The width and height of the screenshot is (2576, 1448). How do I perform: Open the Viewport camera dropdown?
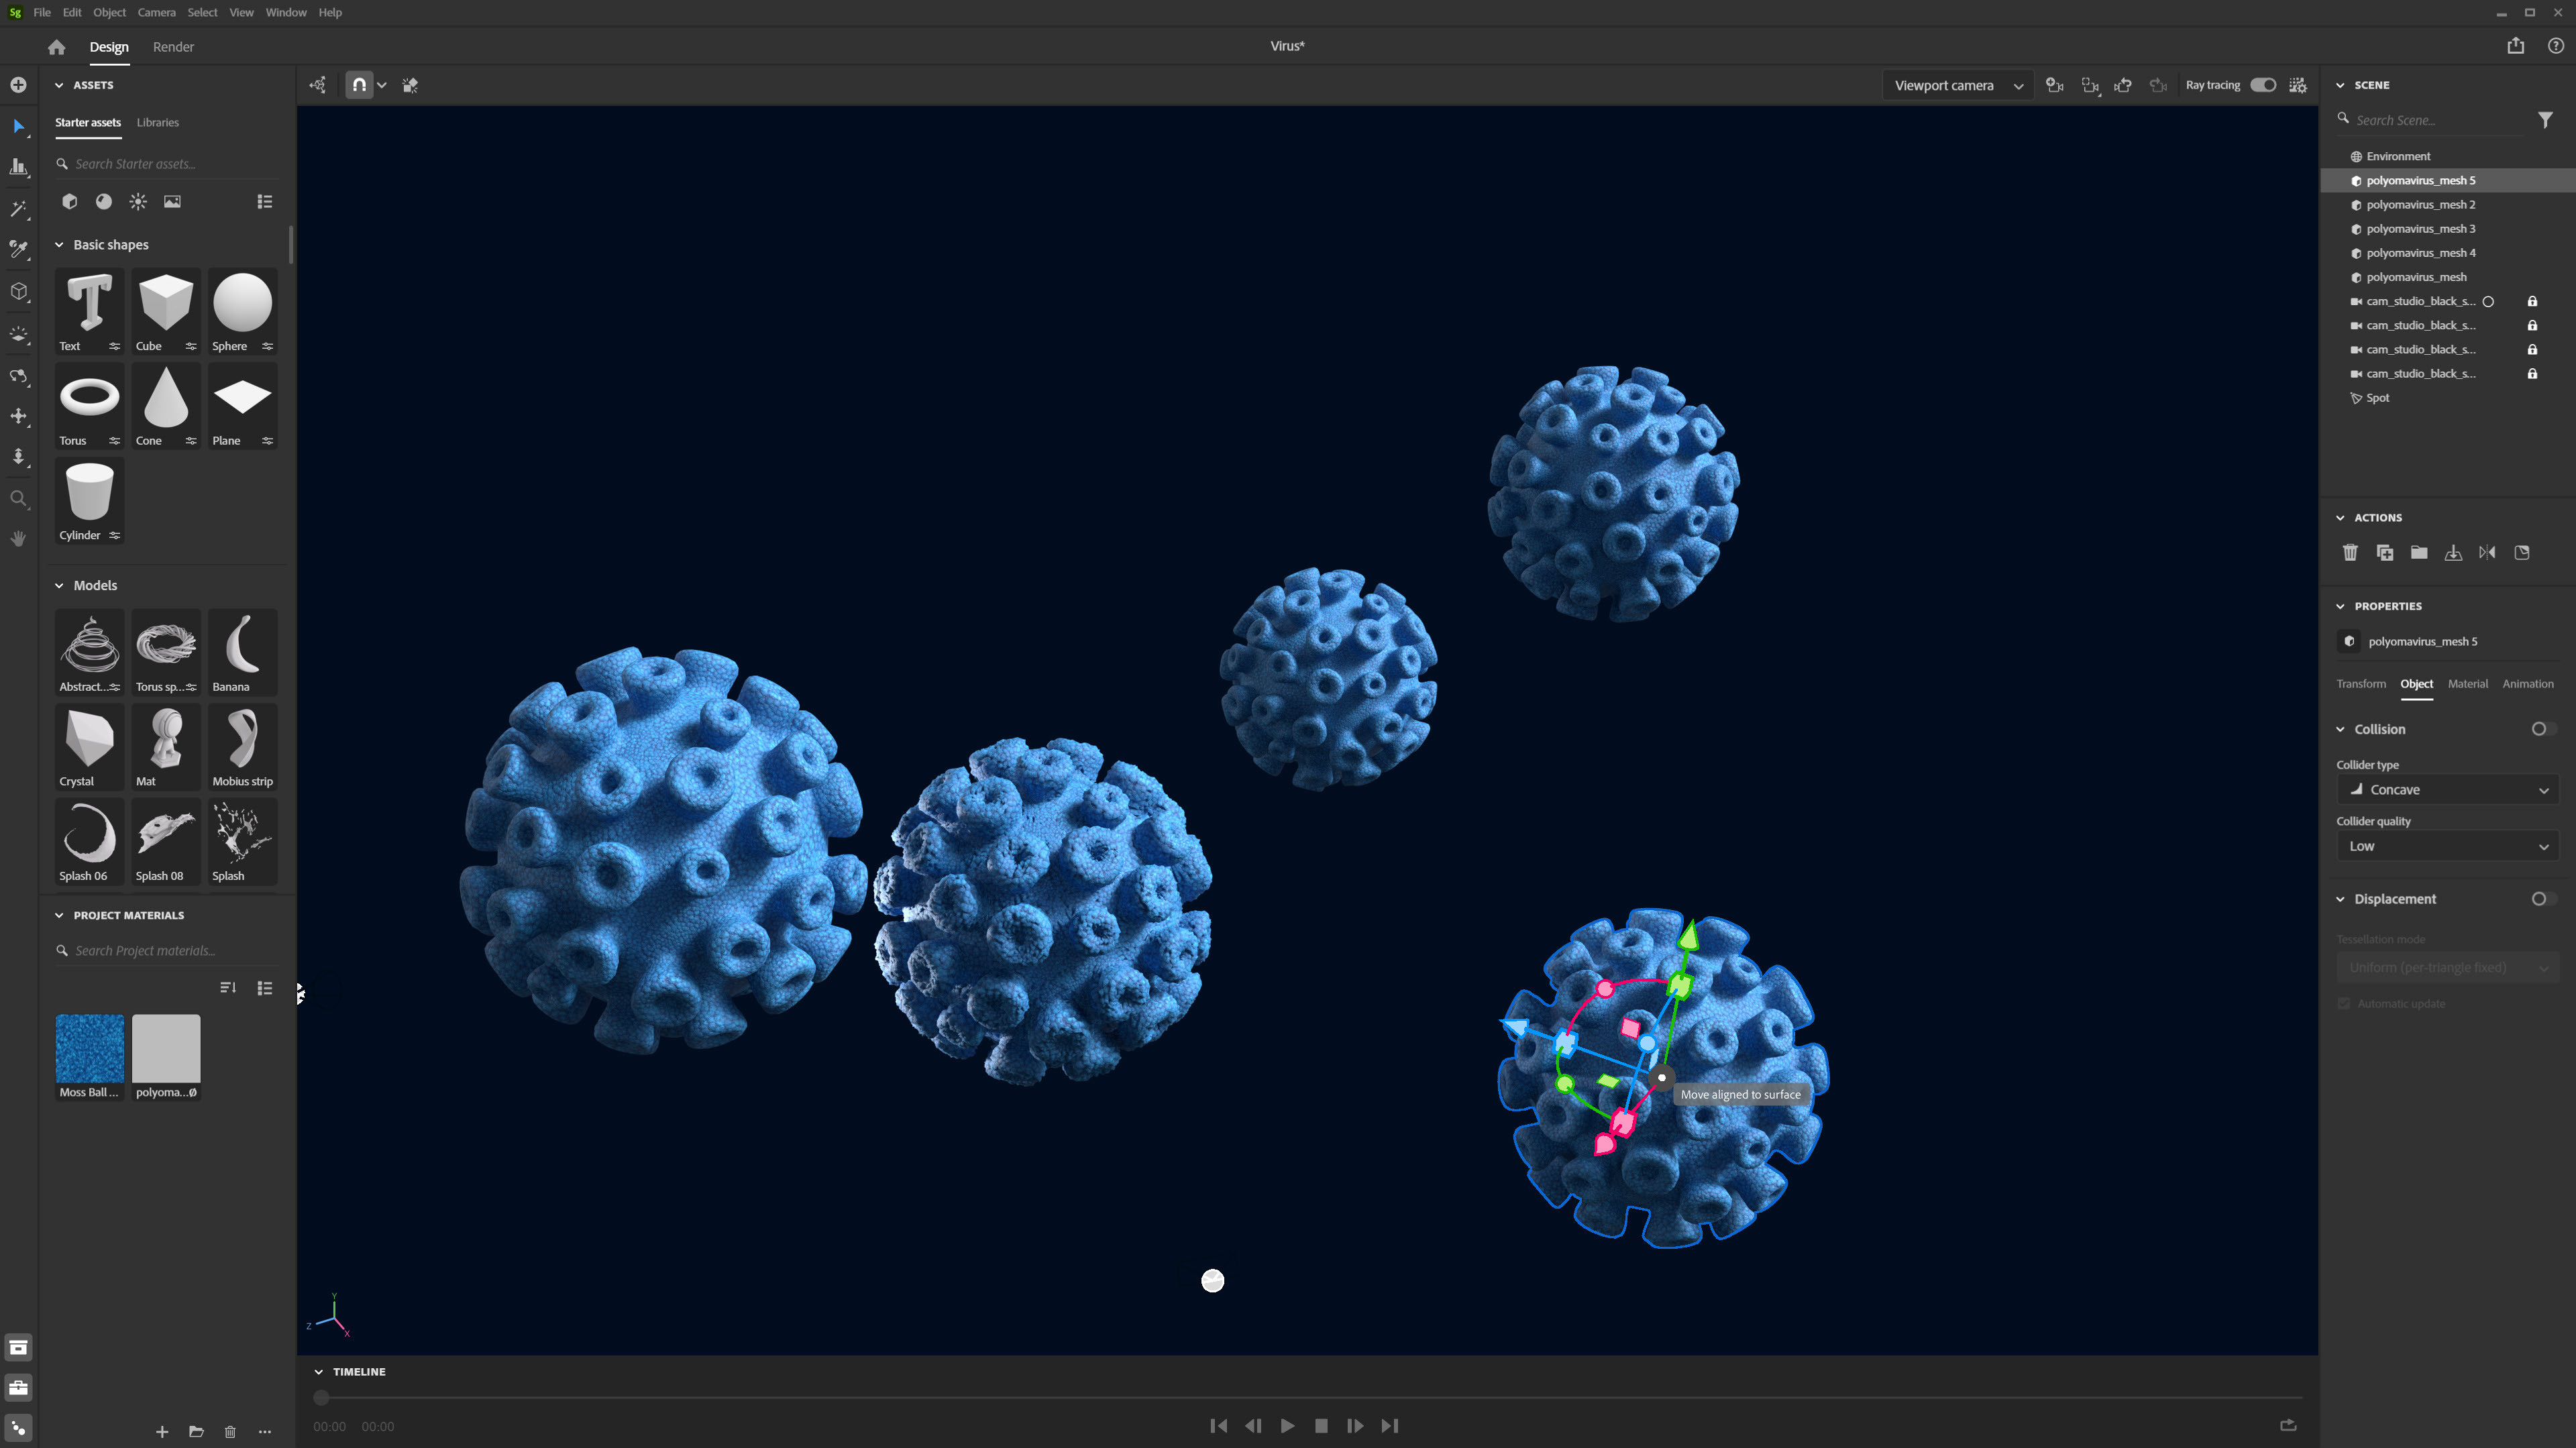(x=1957, y=85)
